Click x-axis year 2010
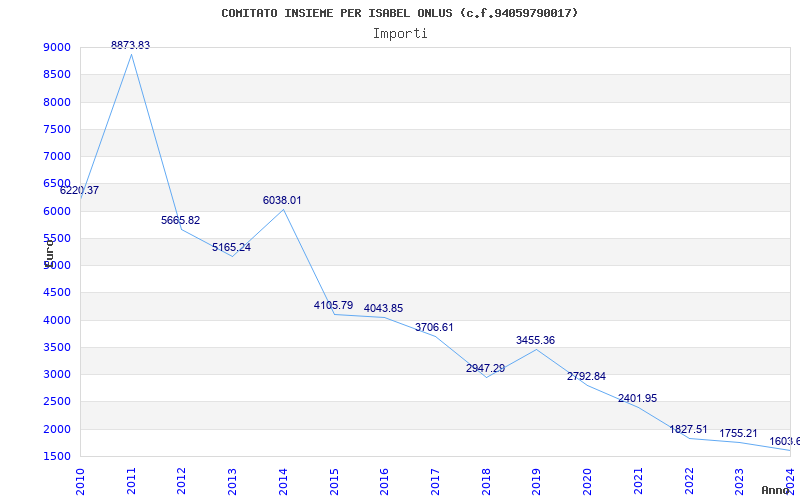Screen dimensions: 800x500 [x=80, y=481]
